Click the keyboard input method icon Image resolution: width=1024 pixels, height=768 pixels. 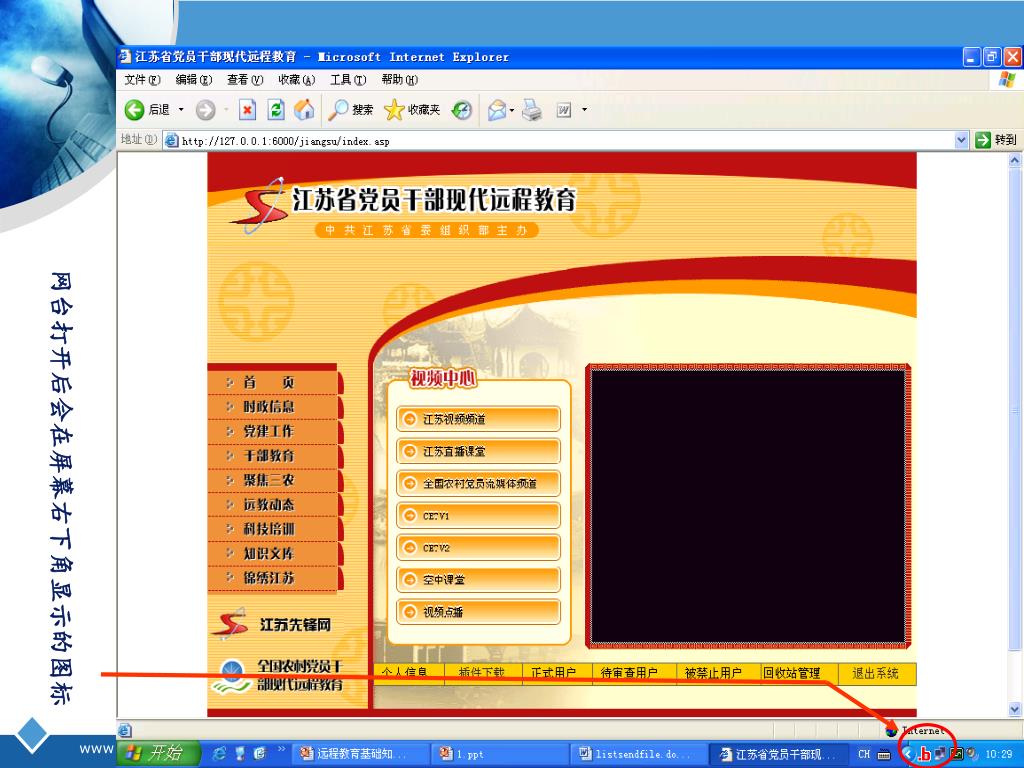point(884,754)
